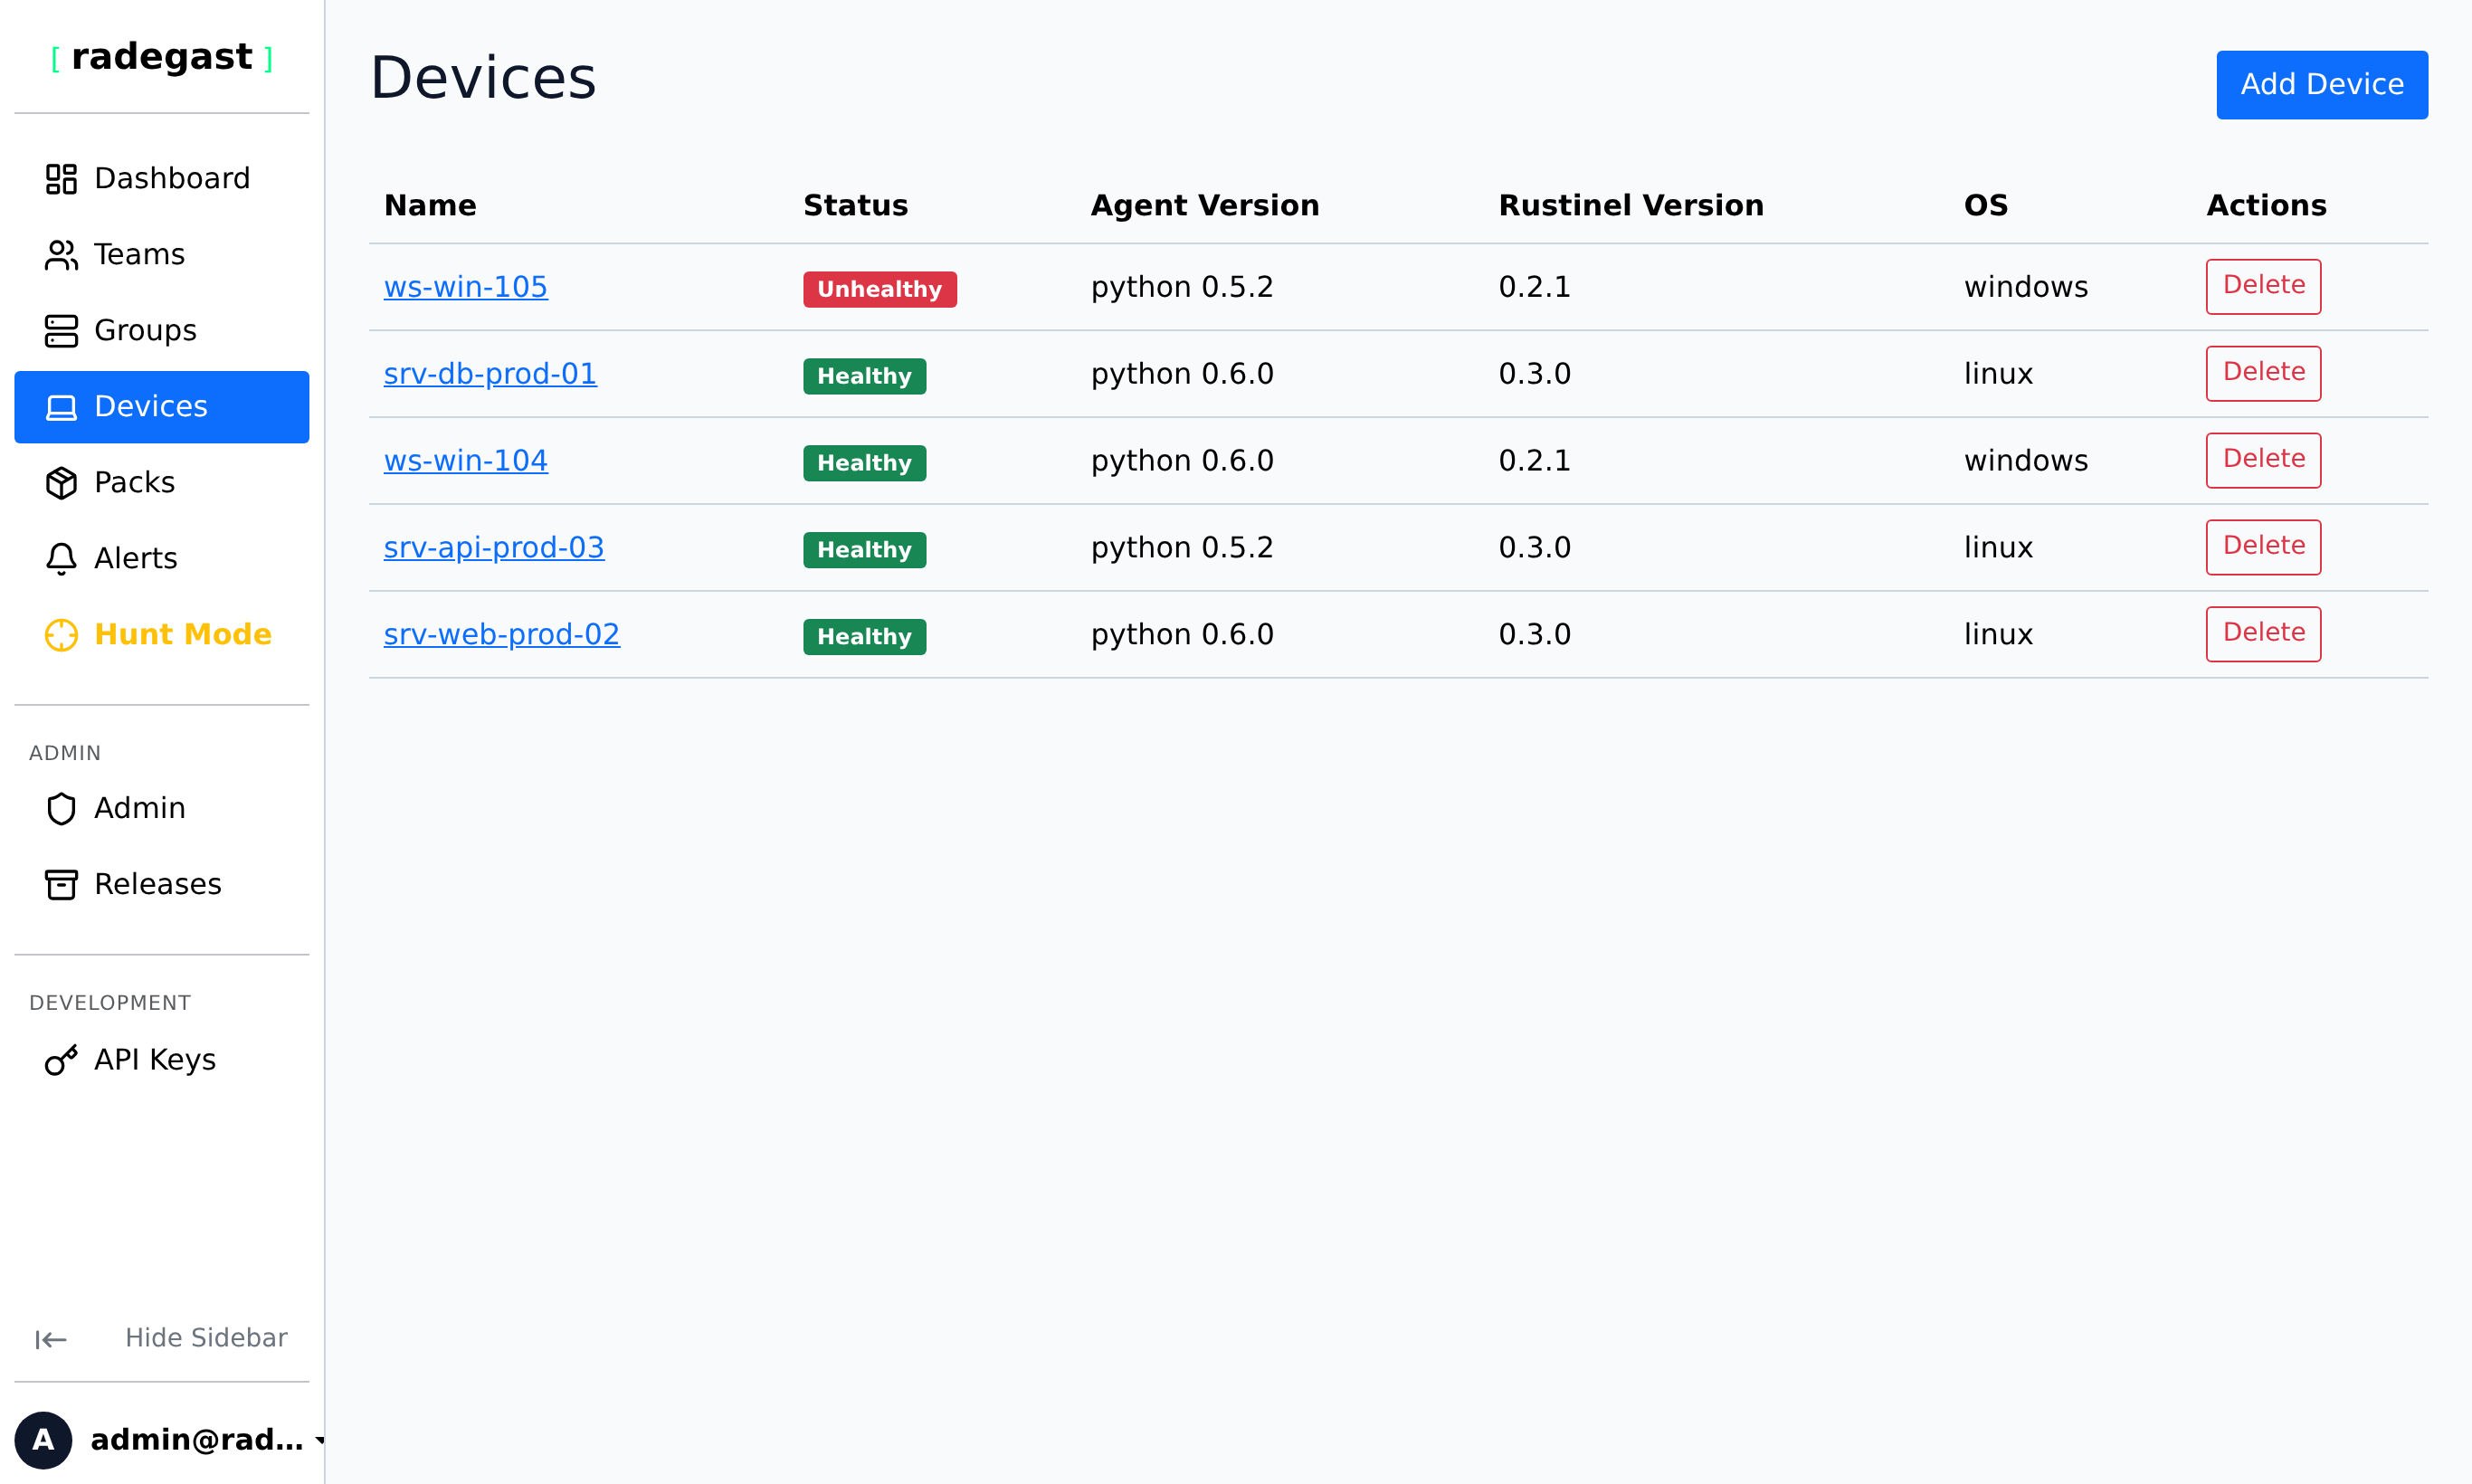
Task: Delete the ws-win-105 device
Action: (x=2263, y=287)
